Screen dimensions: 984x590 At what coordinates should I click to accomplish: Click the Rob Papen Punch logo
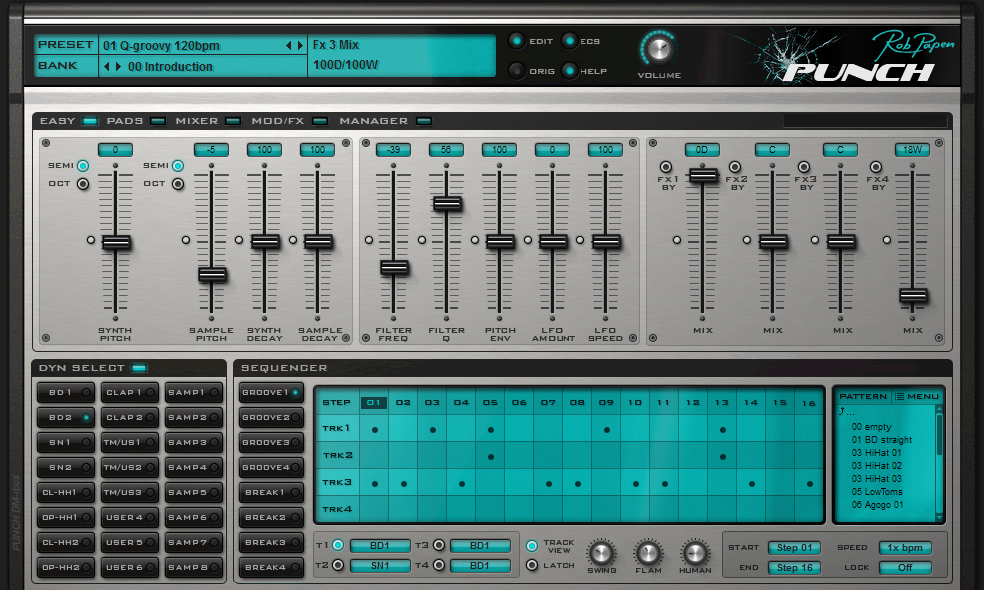(860, 56)
